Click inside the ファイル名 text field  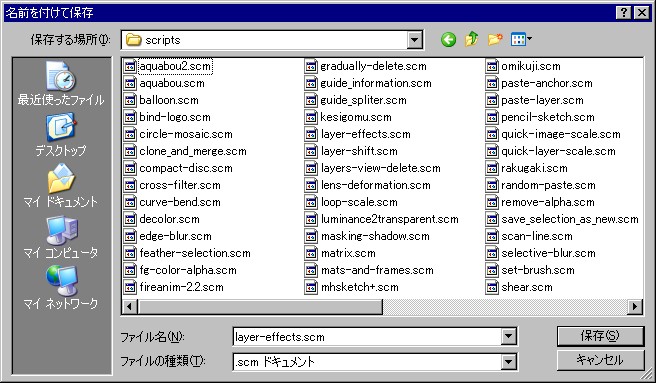(367, 337)
